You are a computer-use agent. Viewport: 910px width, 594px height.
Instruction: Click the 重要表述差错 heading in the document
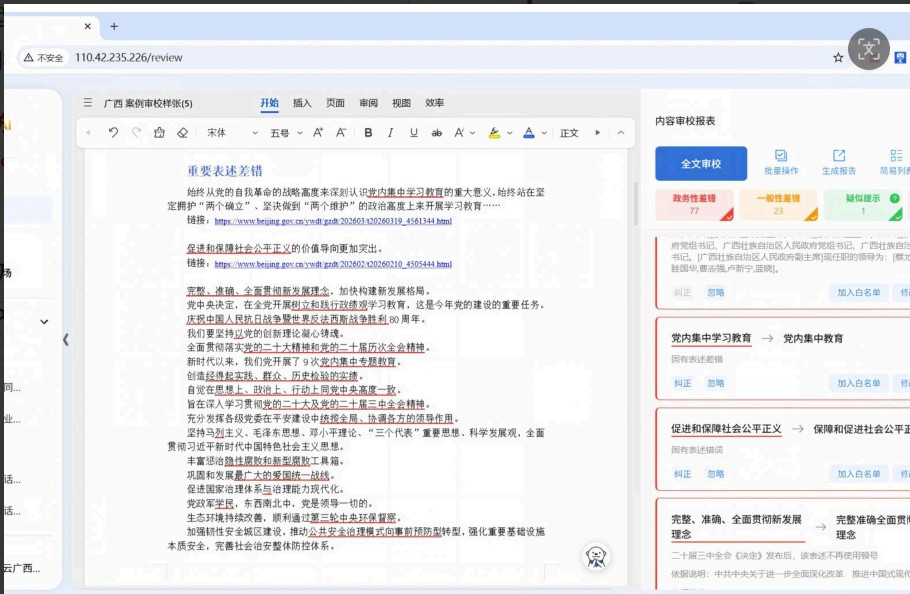click(225, 171)
